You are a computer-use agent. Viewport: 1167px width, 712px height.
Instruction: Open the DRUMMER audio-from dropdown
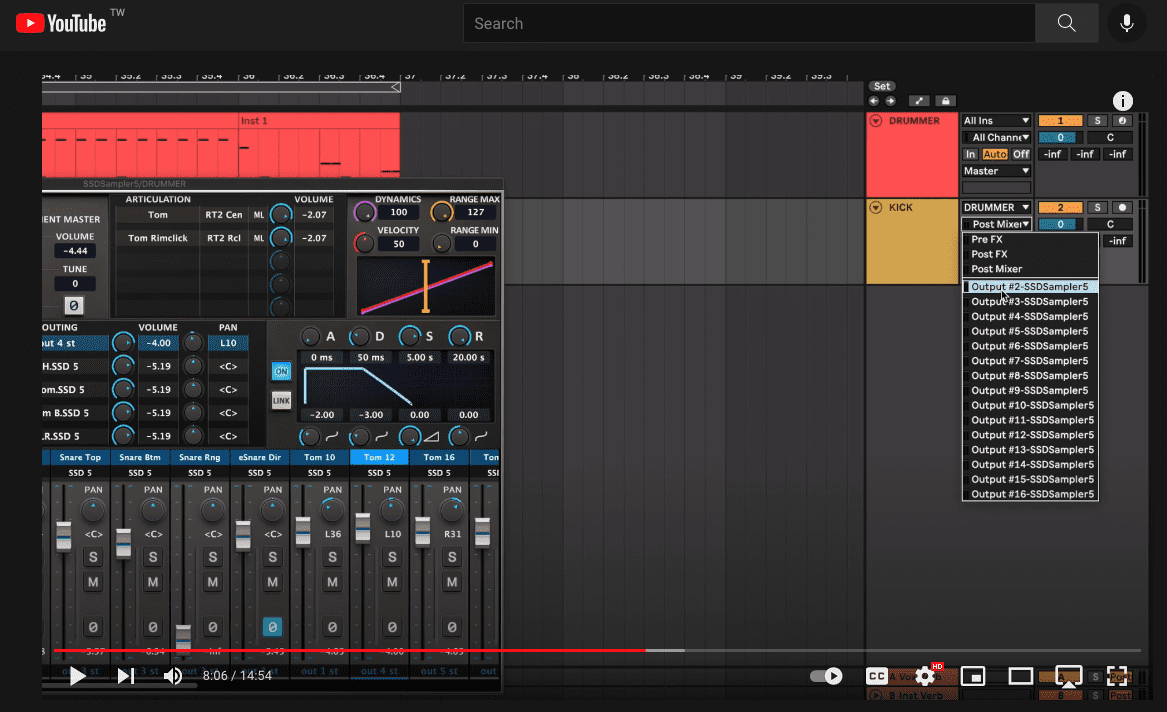point(996,208)
